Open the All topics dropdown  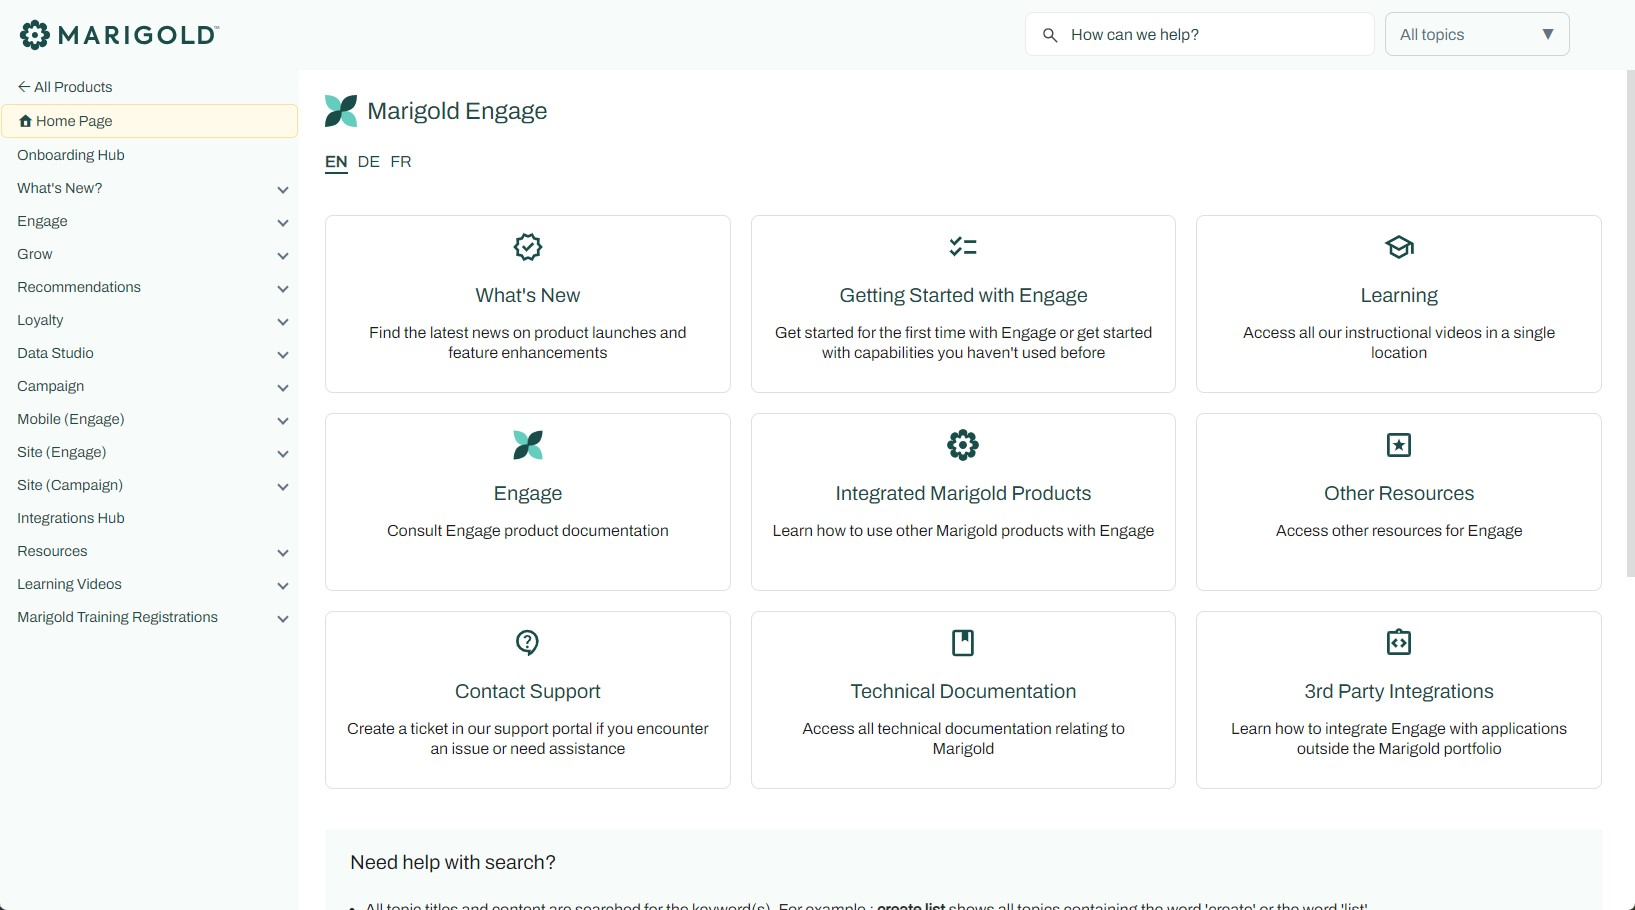coord(1476,35)
